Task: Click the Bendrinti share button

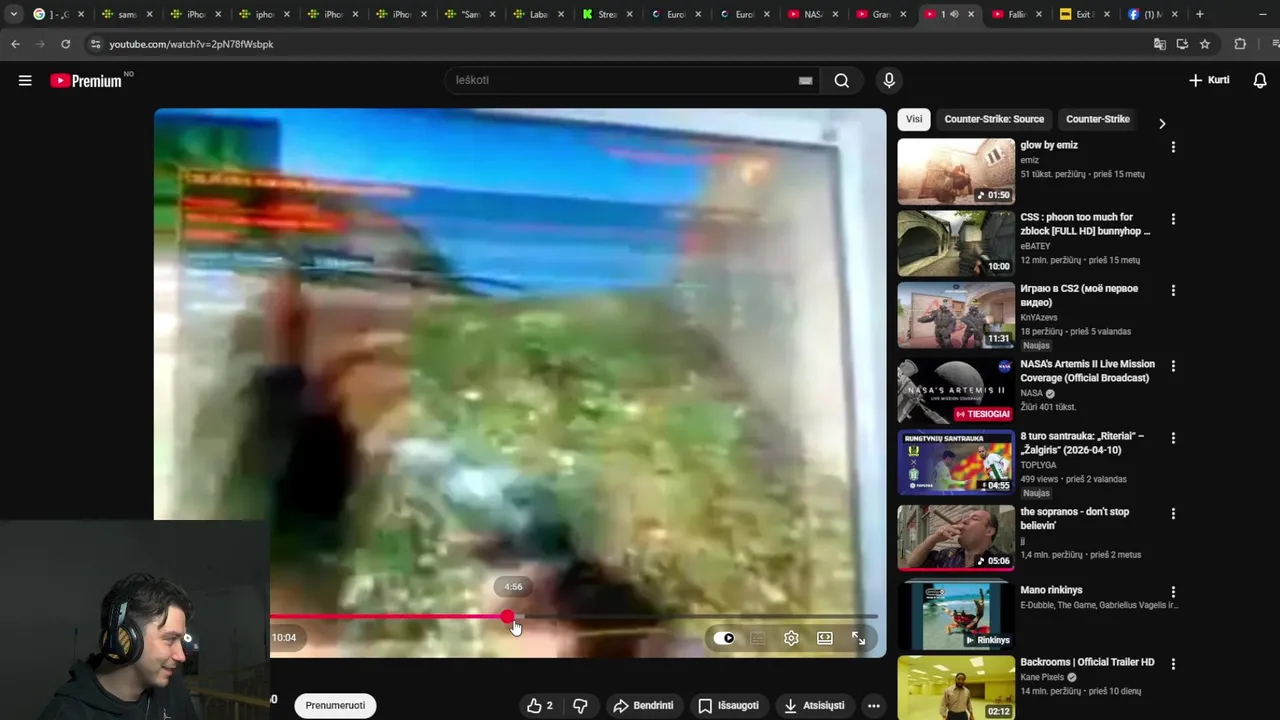Action: 643,706
